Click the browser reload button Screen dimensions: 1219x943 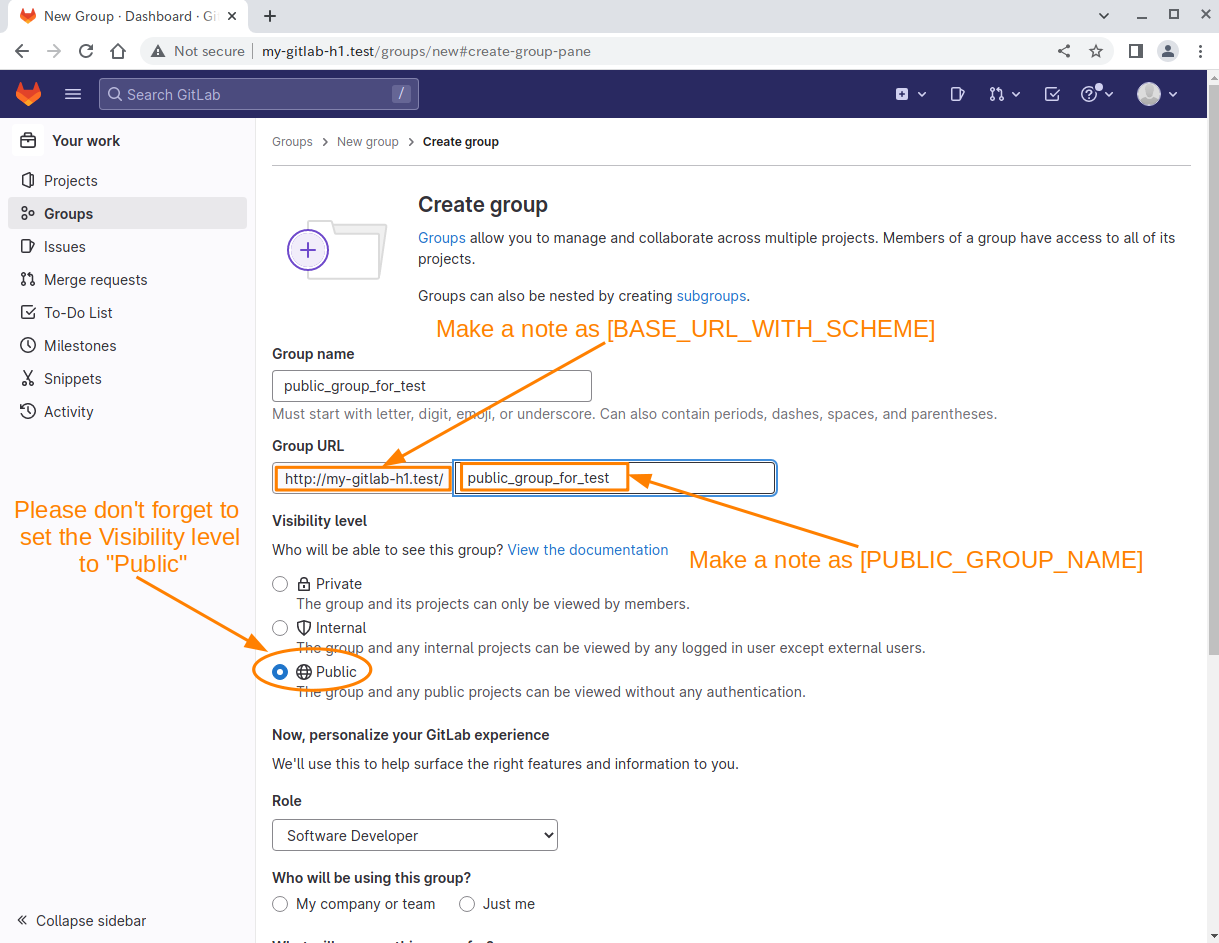[x=86, y=51]
